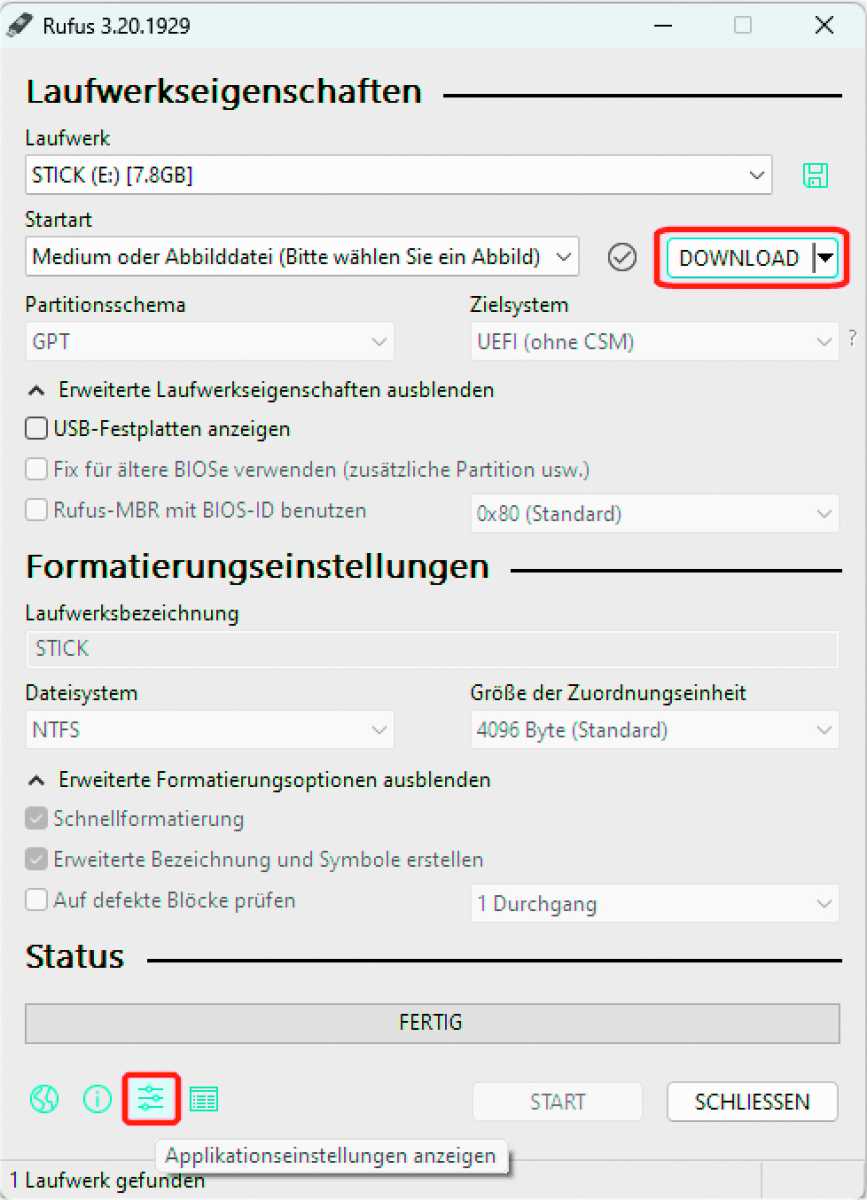This screenshot has height=1200, width=867.
Task: Collapse Erweiterte Formatierungsoptionen ausblenden
Action: click(259, 779)
